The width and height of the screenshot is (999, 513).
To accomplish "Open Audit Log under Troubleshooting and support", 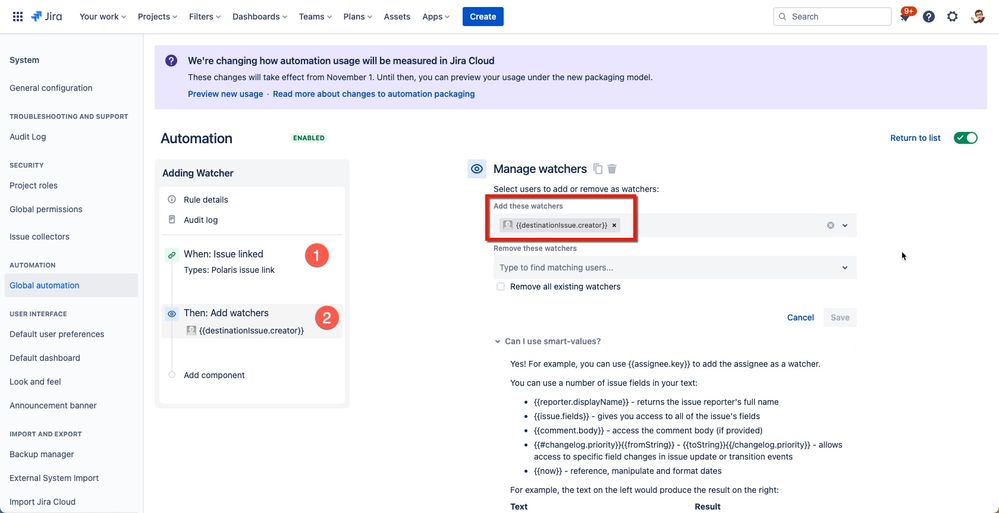I will click(x=28, y=136).
